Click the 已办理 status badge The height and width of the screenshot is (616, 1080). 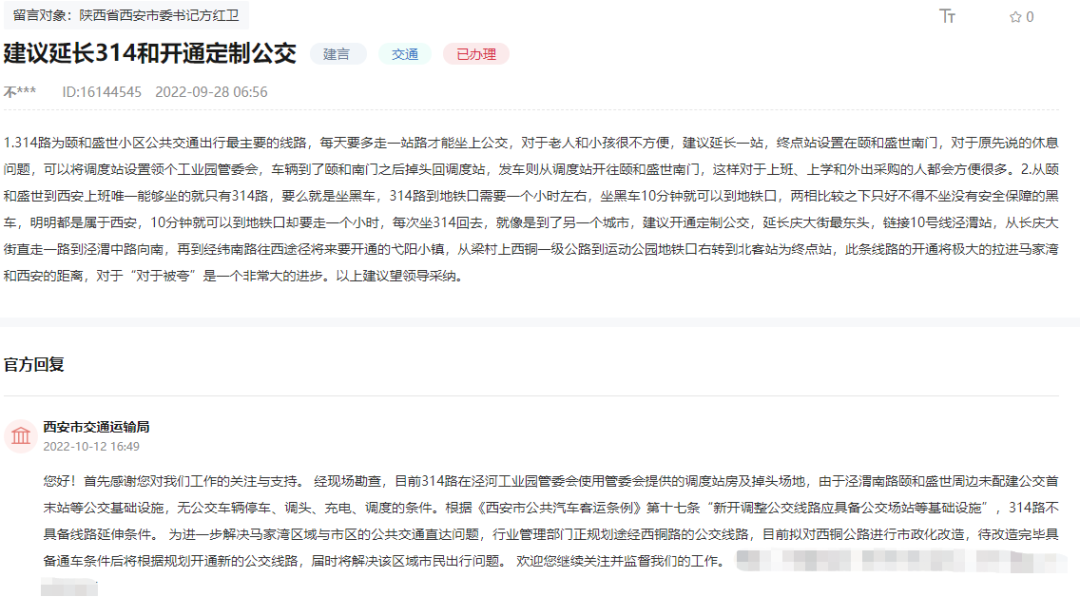click(x=476, y=54)
